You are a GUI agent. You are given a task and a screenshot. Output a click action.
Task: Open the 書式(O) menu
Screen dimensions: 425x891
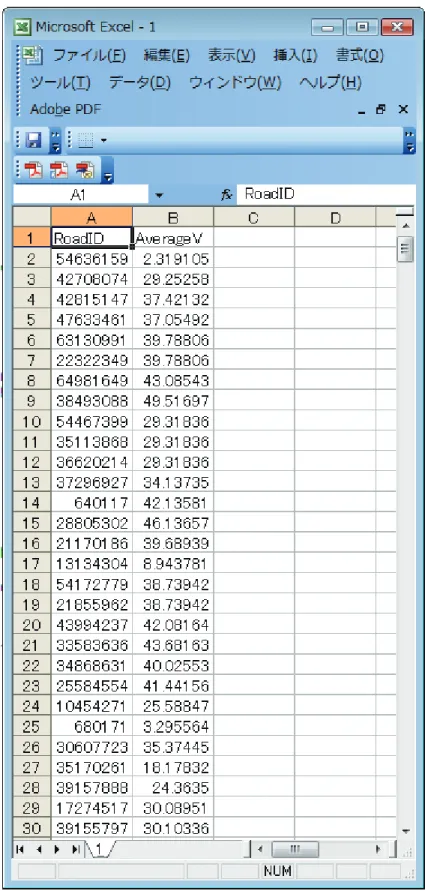coord(360,56)
